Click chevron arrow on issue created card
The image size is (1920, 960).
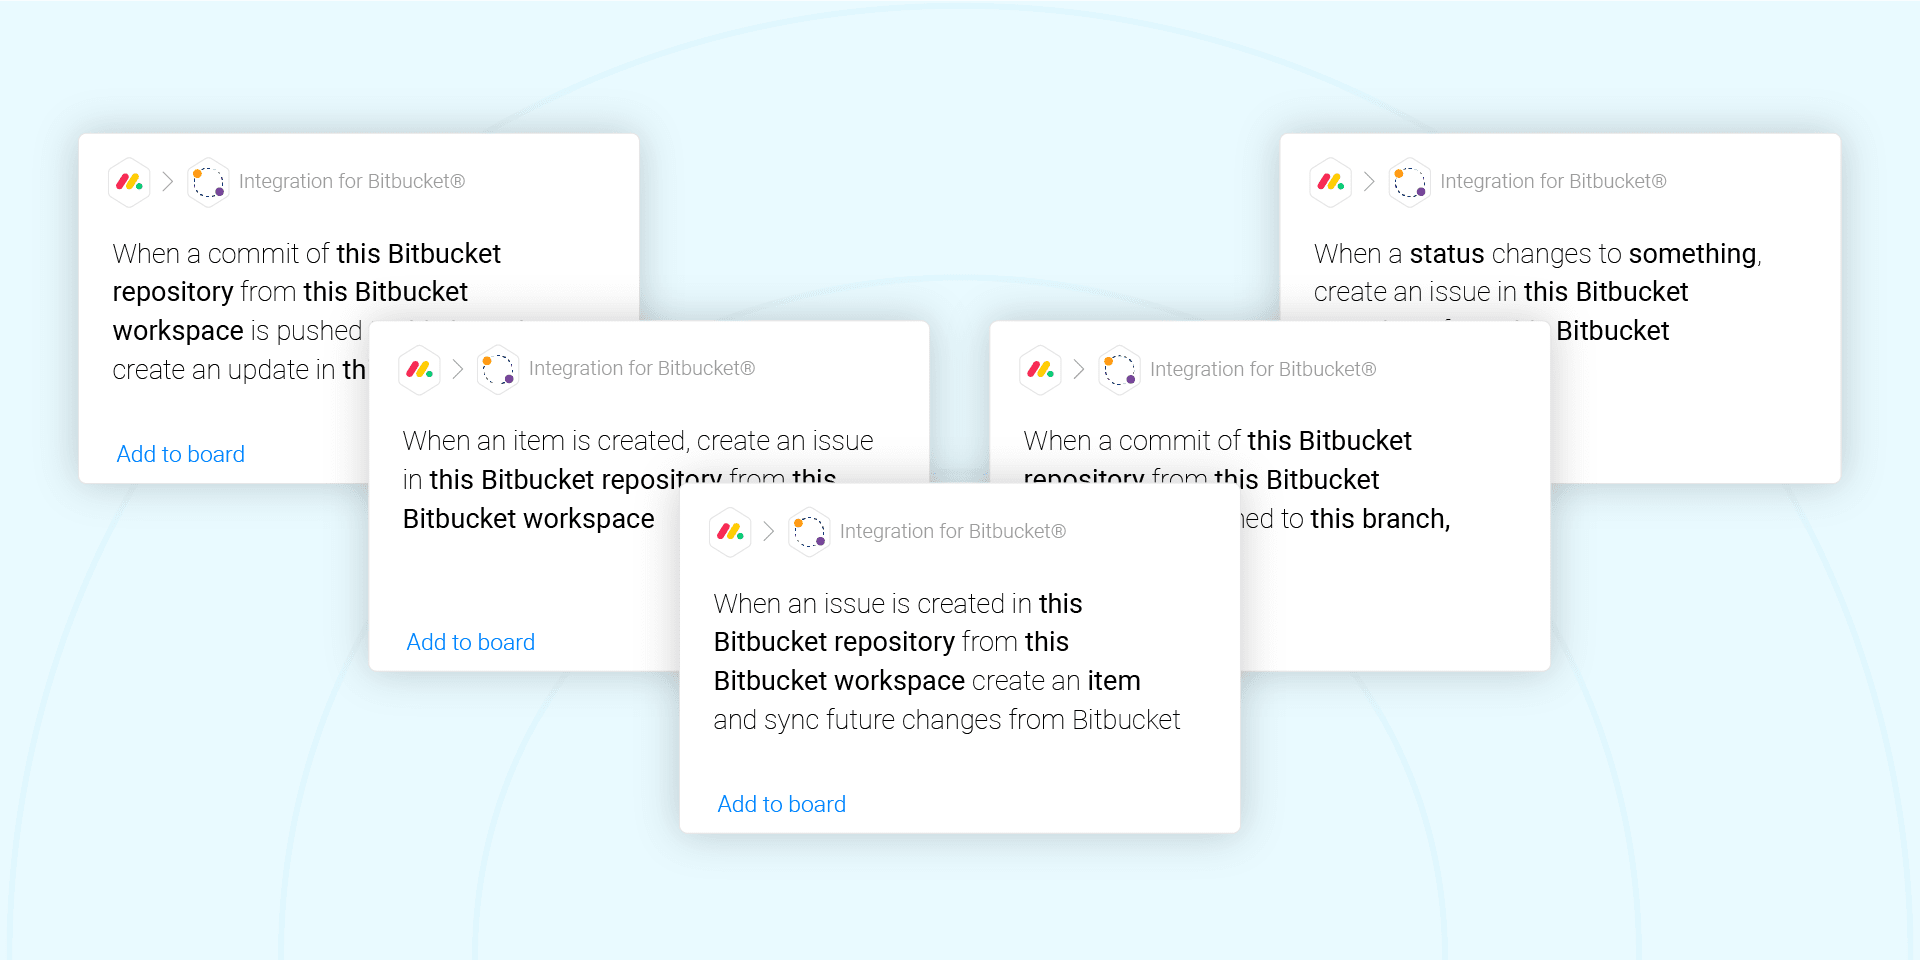[769, 532]
